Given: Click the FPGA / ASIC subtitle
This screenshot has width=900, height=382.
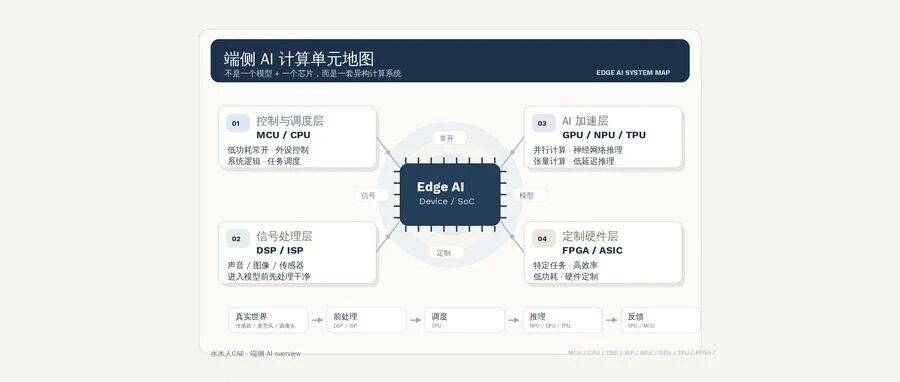Looking at the screenshot, I should [x=592, y=251].
